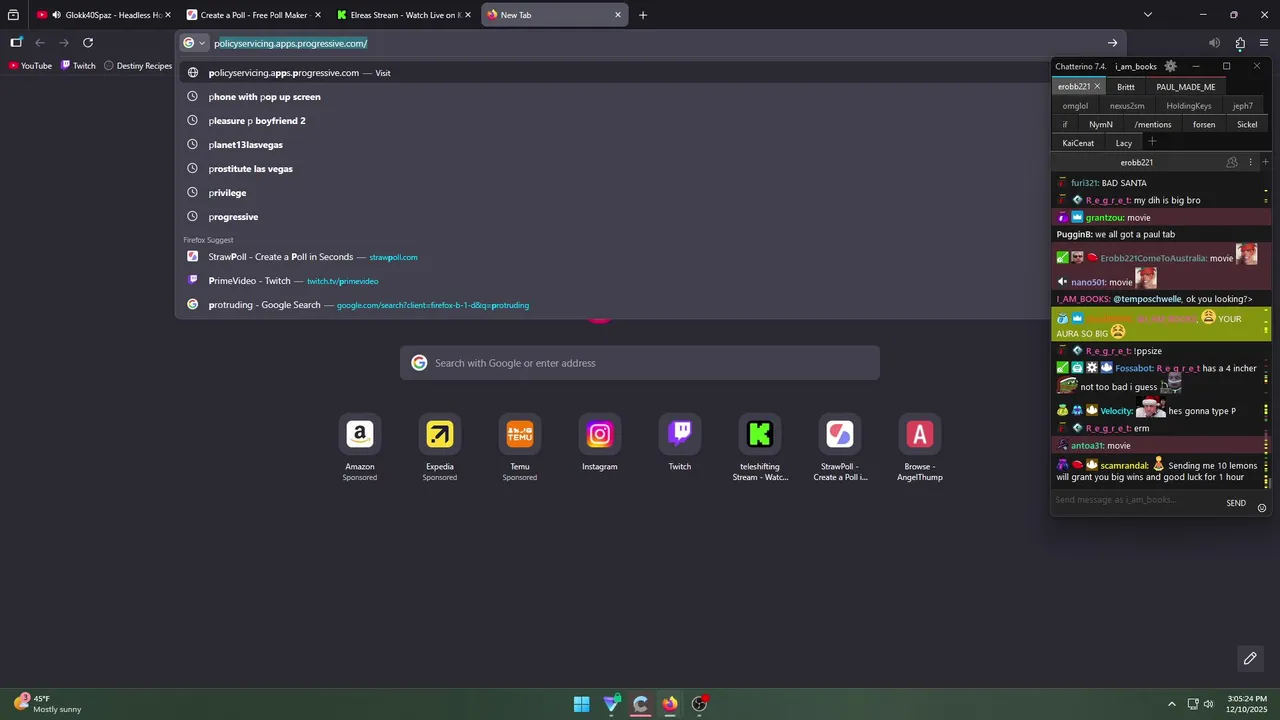Click the URL bar address text
The width and height of the screenshot is (1280, 720).
[291, 43]
